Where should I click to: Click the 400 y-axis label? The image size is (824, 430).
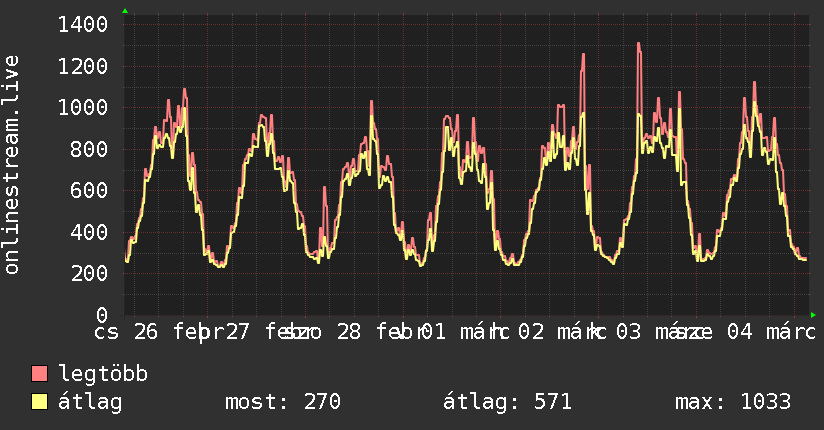(89, 232)
